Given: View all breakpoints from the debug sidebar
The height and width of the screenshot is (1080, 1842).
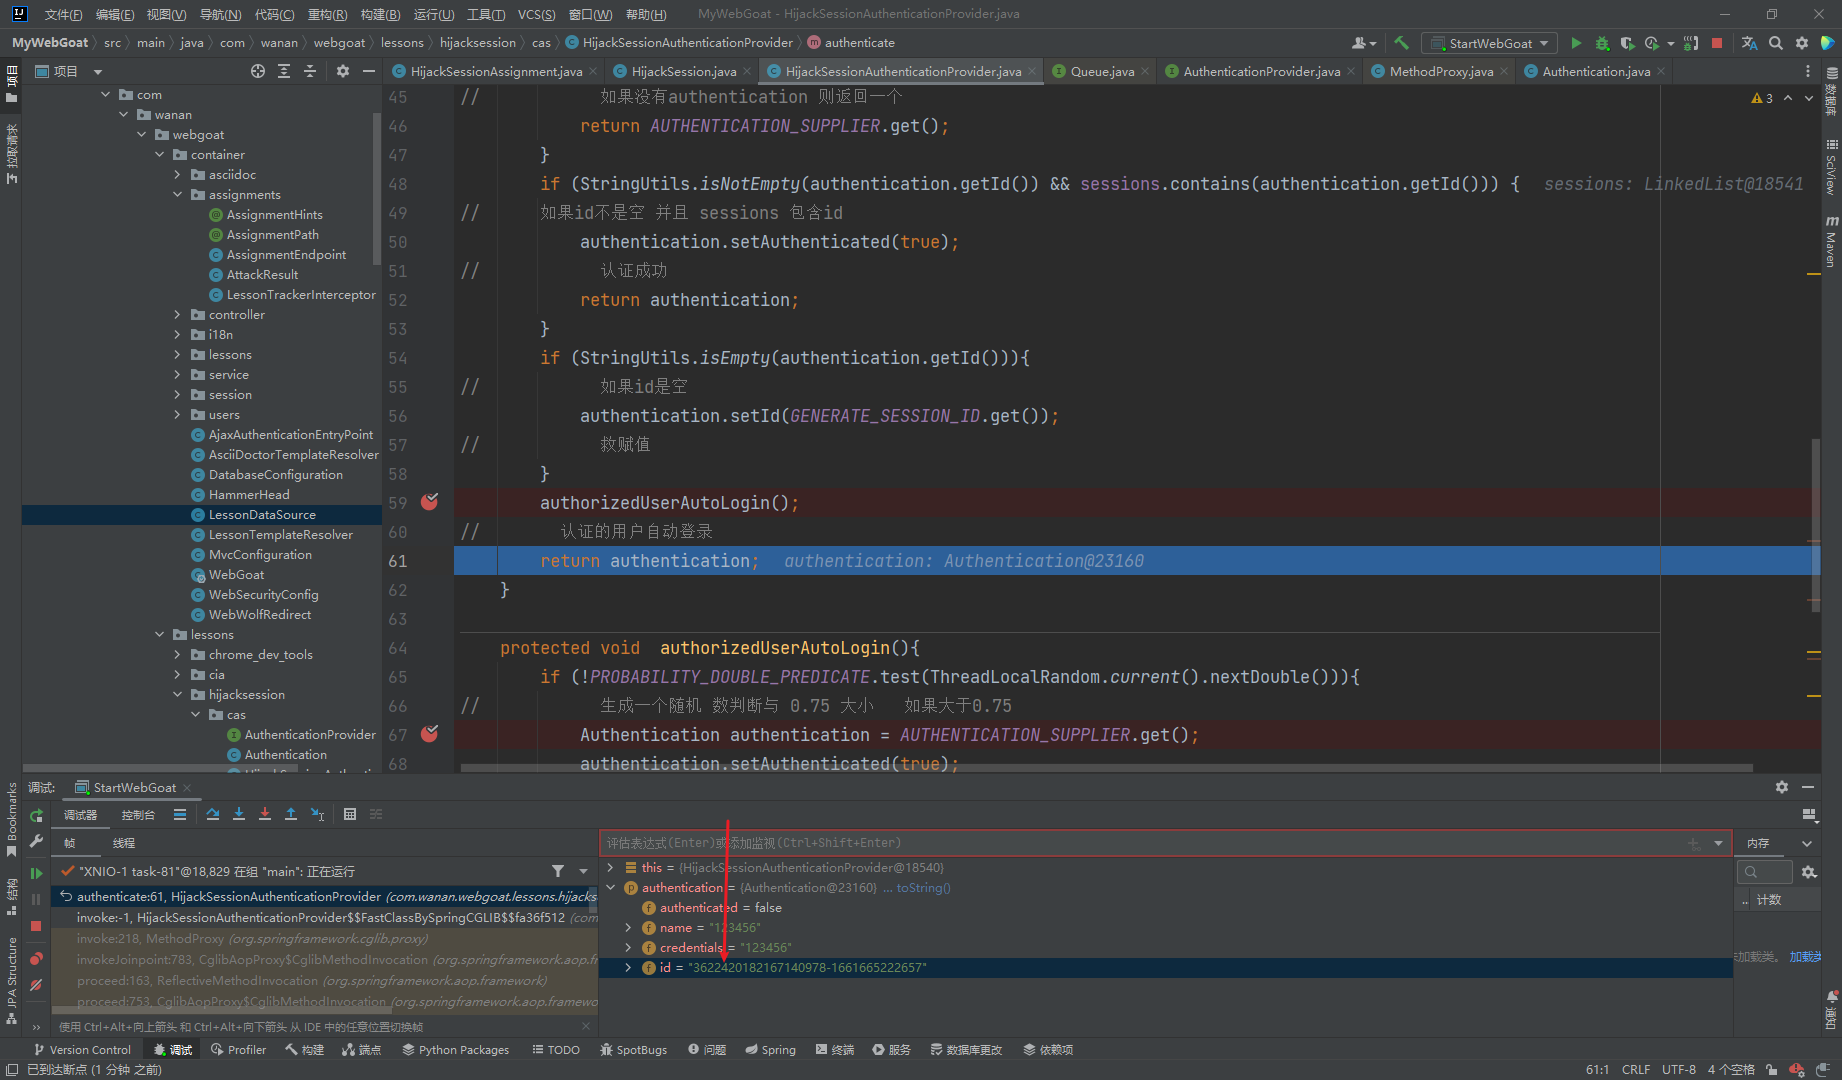Looking at the screenshot, I should coord(36,959).
